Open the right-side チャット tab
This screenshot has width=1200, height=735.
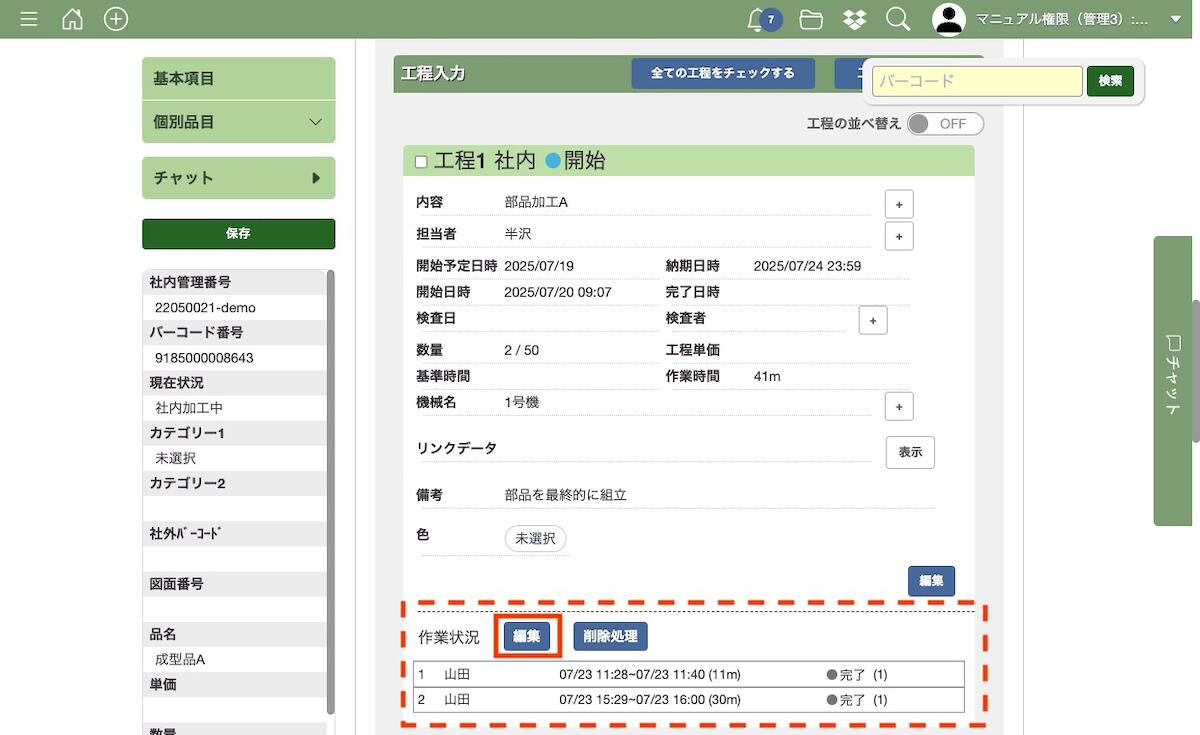(1175, 380)
